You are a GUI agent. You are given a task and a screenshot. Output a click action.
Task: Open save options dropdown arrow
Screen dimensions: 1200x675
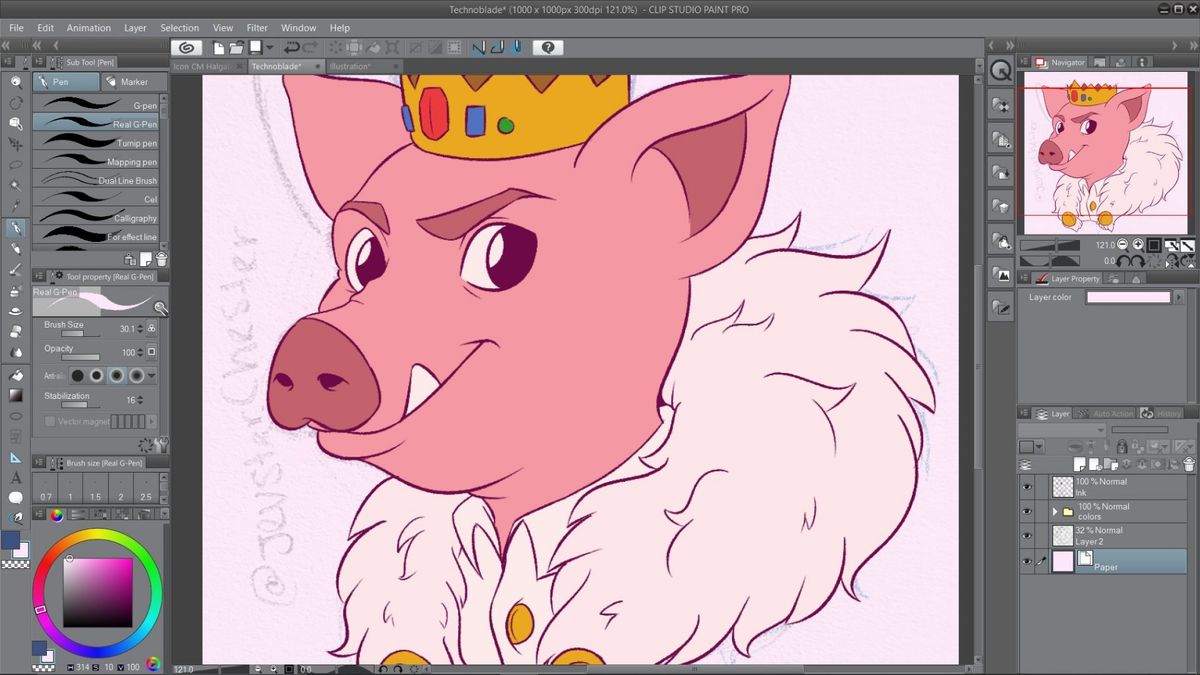coord(270,47)
